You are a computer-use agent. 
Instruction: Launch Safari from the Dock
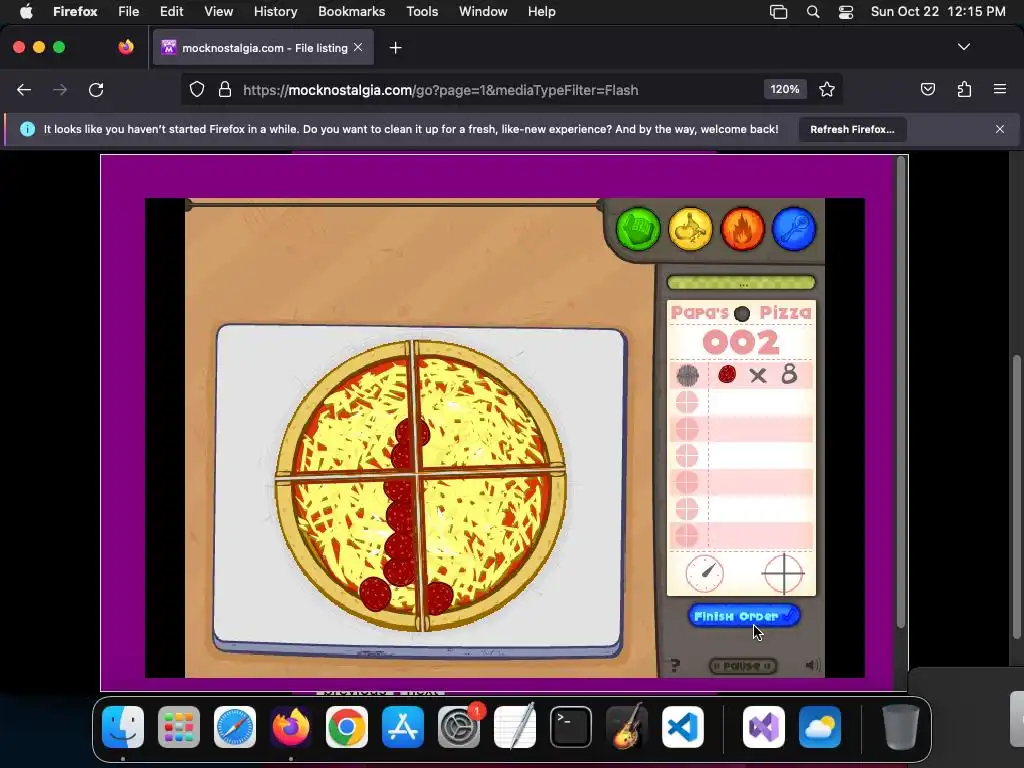(235, 727)
